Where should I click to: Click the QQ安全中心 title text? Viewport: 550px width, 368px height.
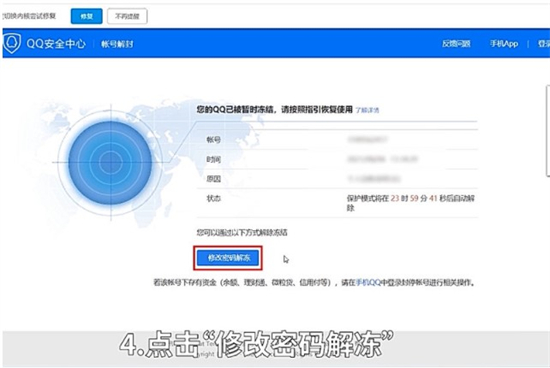click(x=56, y=44)
